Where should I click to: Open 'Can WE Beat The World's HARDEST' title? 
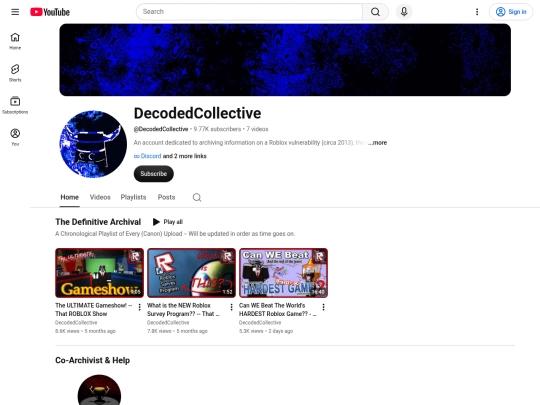pyautogui.click(x=278, y=310)
